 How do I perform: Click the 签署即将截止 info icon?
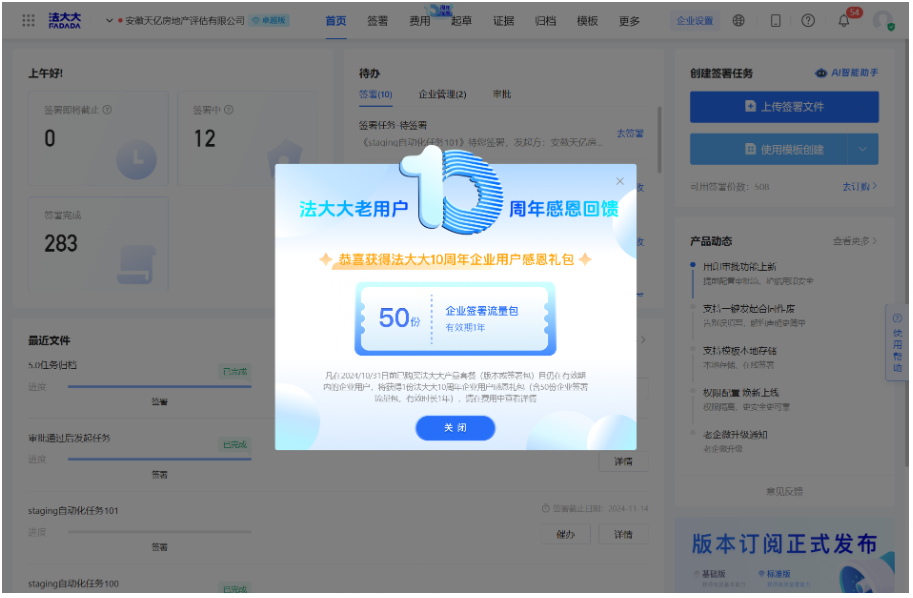coord(108,110)
